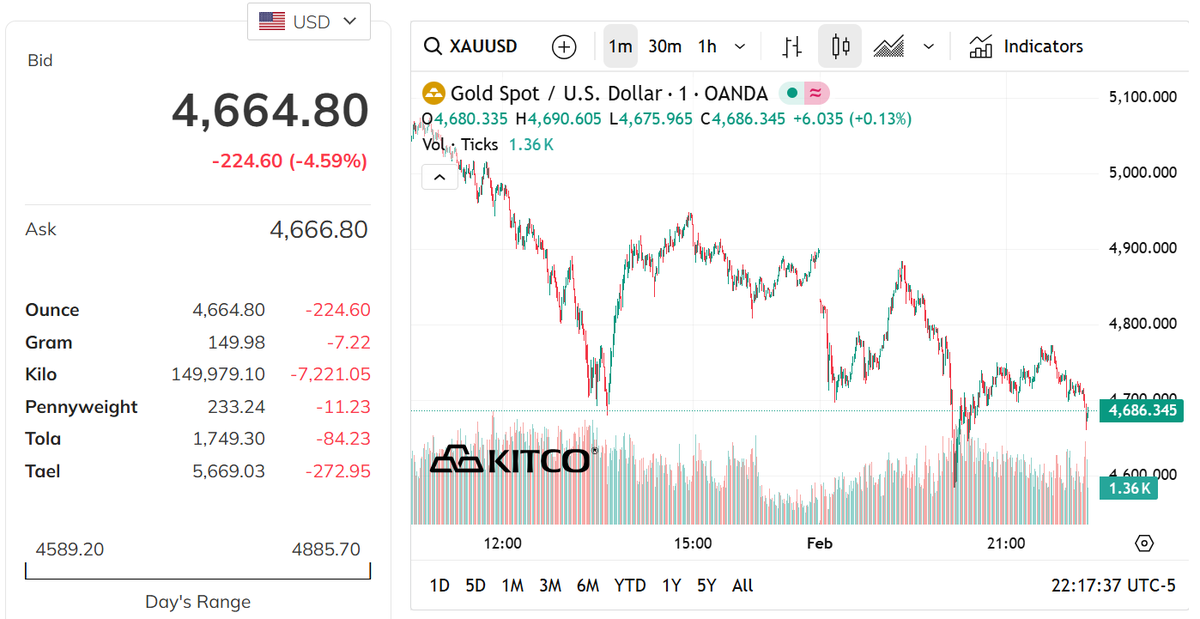Screen dimensions: 1200x619
Task: Click the chart settings gear icon
Action: (1145, 543)
